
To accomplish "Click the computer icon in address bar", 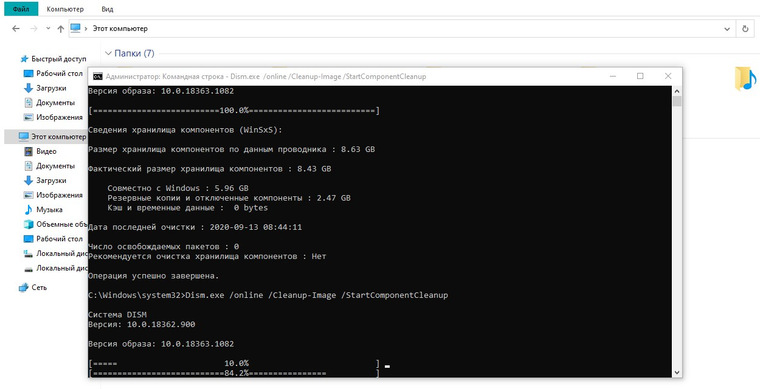I will tap(75, 28).
